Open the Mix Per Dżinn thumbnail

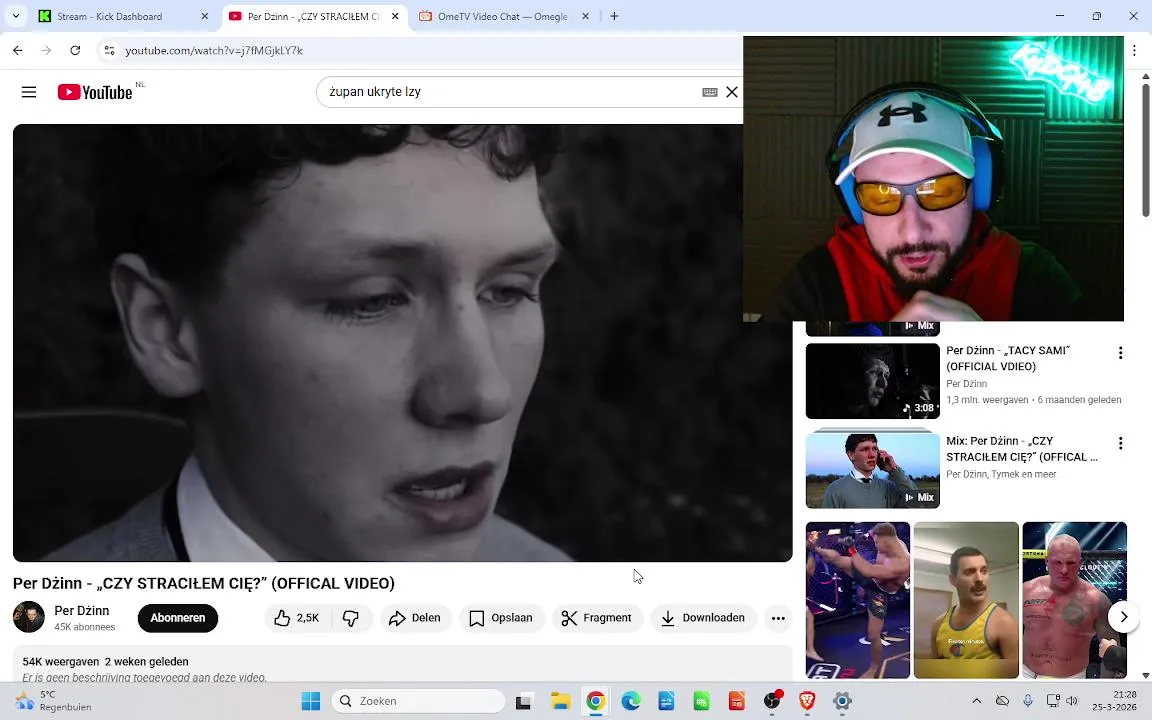click(x=873, y=470)
